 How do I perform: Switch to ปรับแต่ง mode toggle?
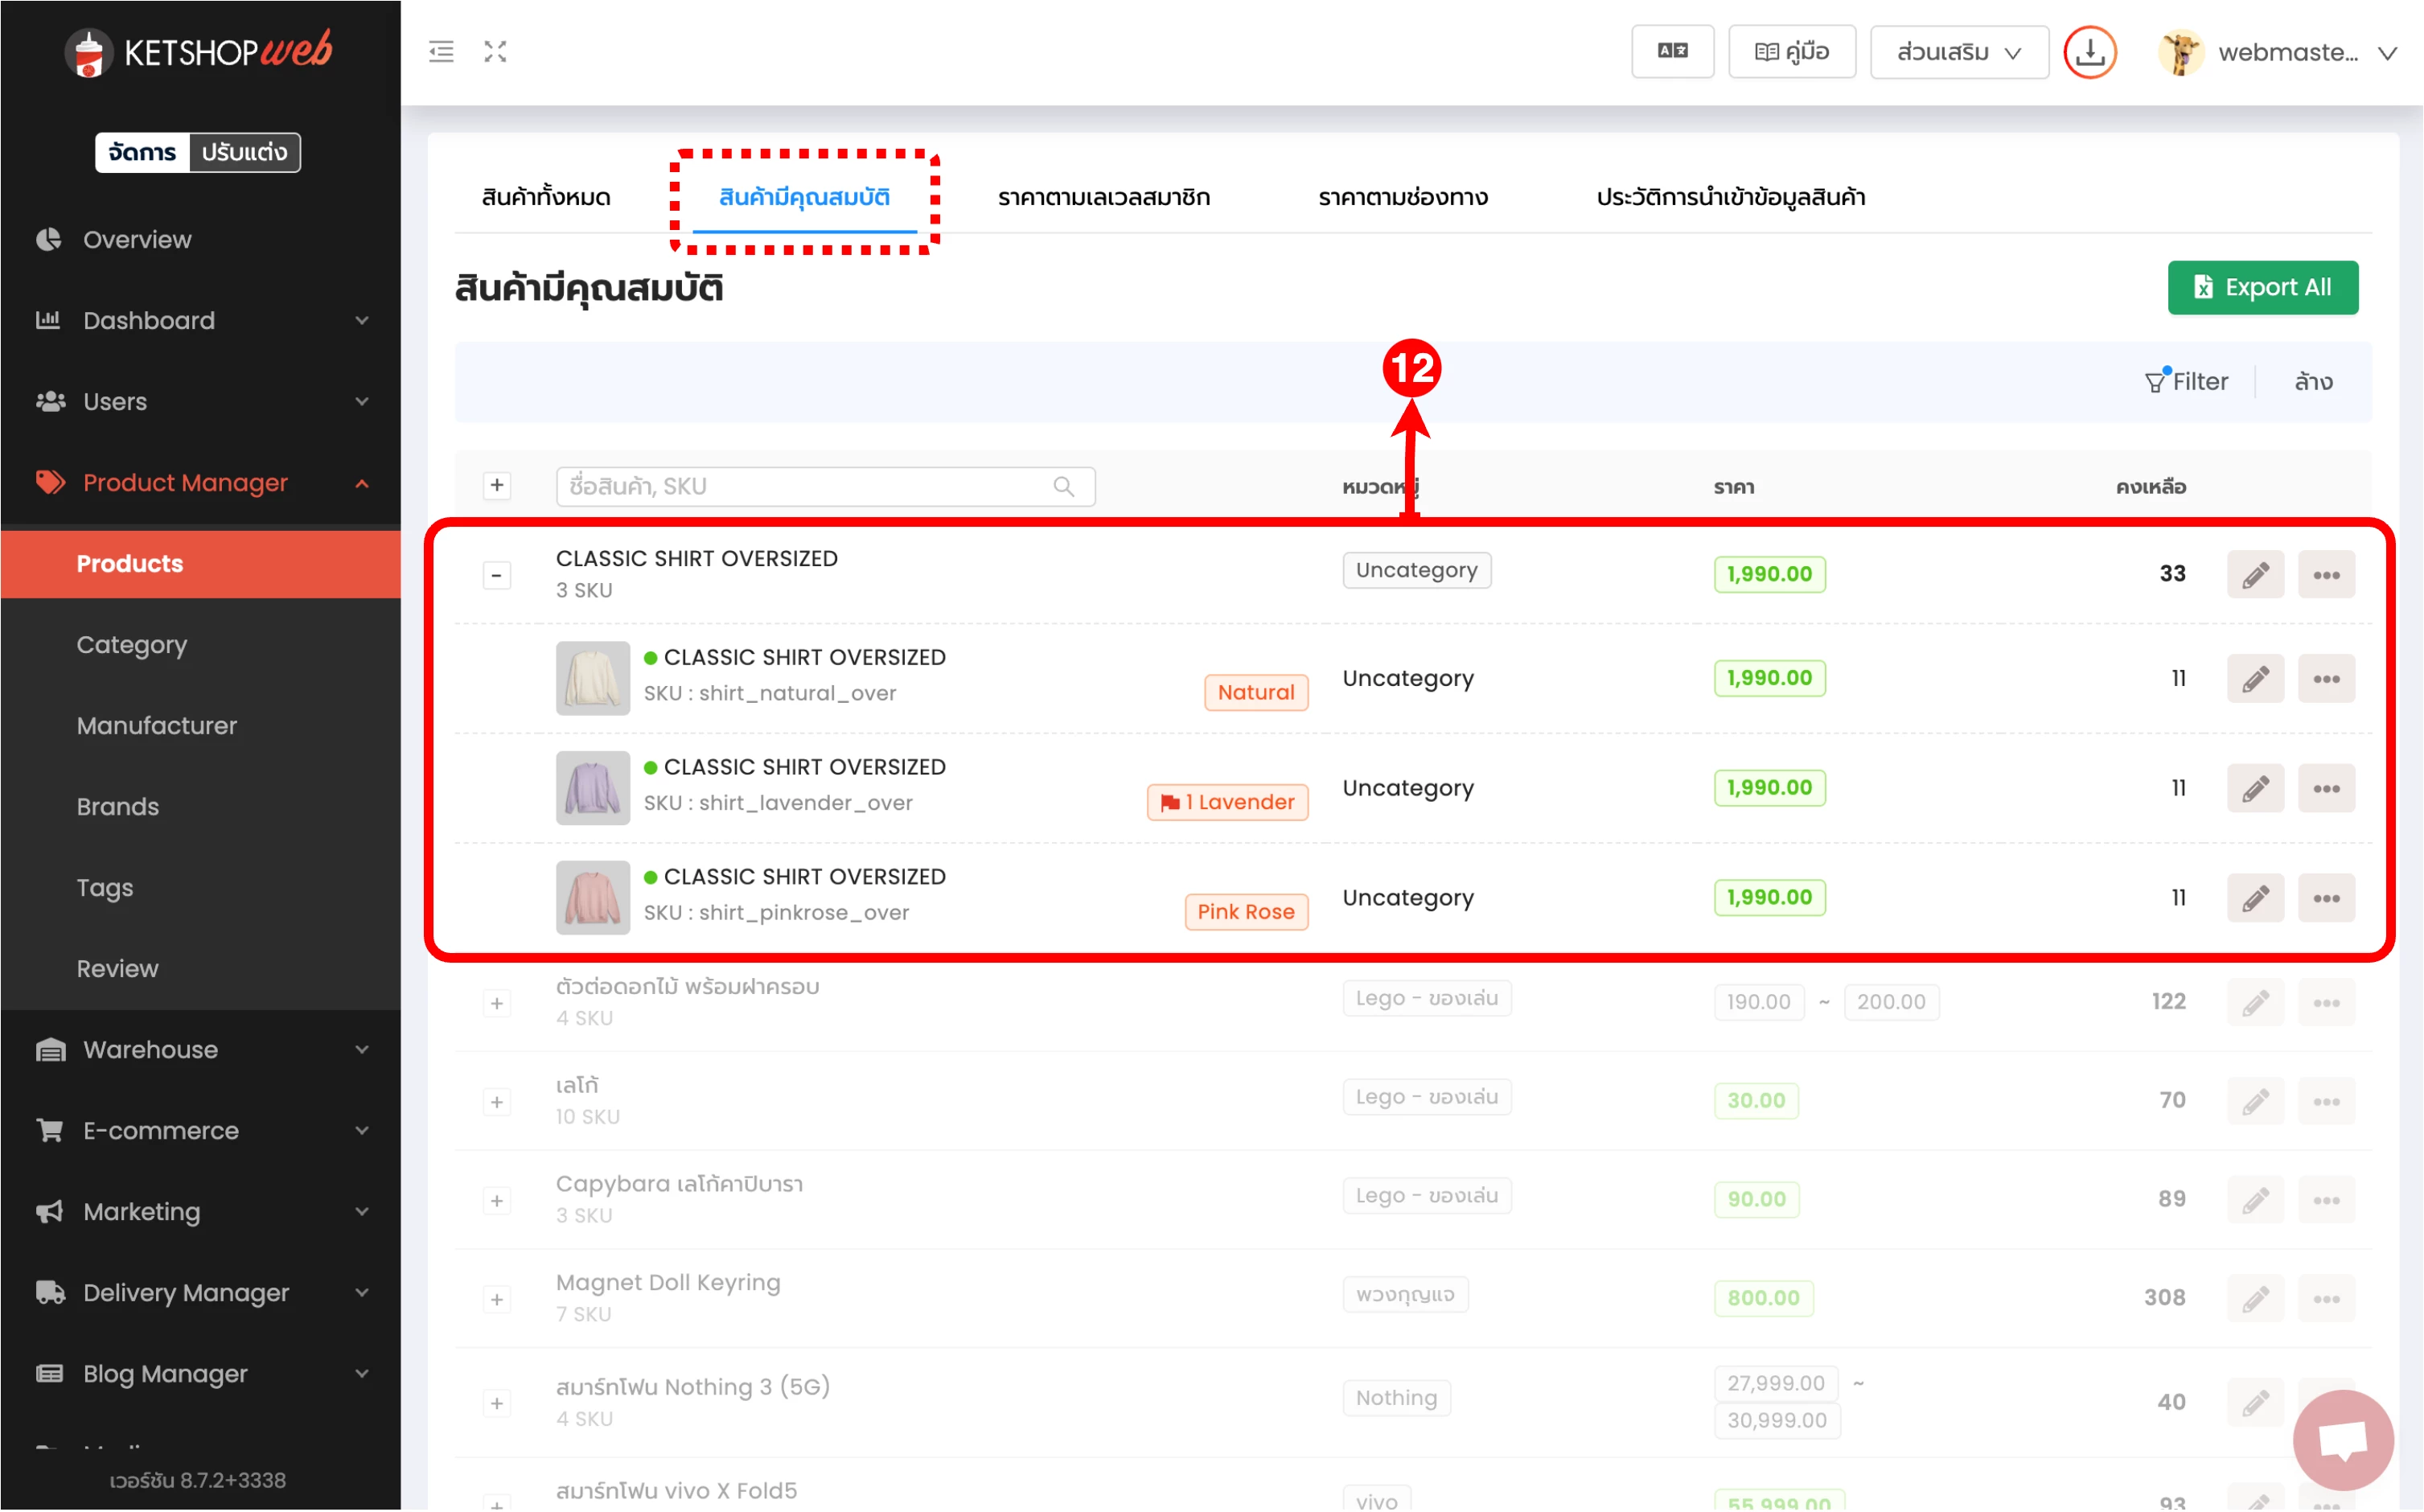(x=244, y=152)
